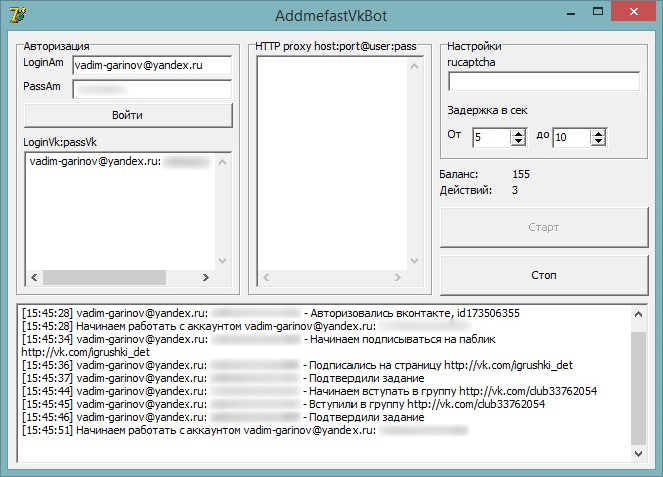Image resolution: width=663 pixels, height=477 pixels.
Task: Click the Баланс value 155
Action: pyautogui.click(x=521, y=174)
